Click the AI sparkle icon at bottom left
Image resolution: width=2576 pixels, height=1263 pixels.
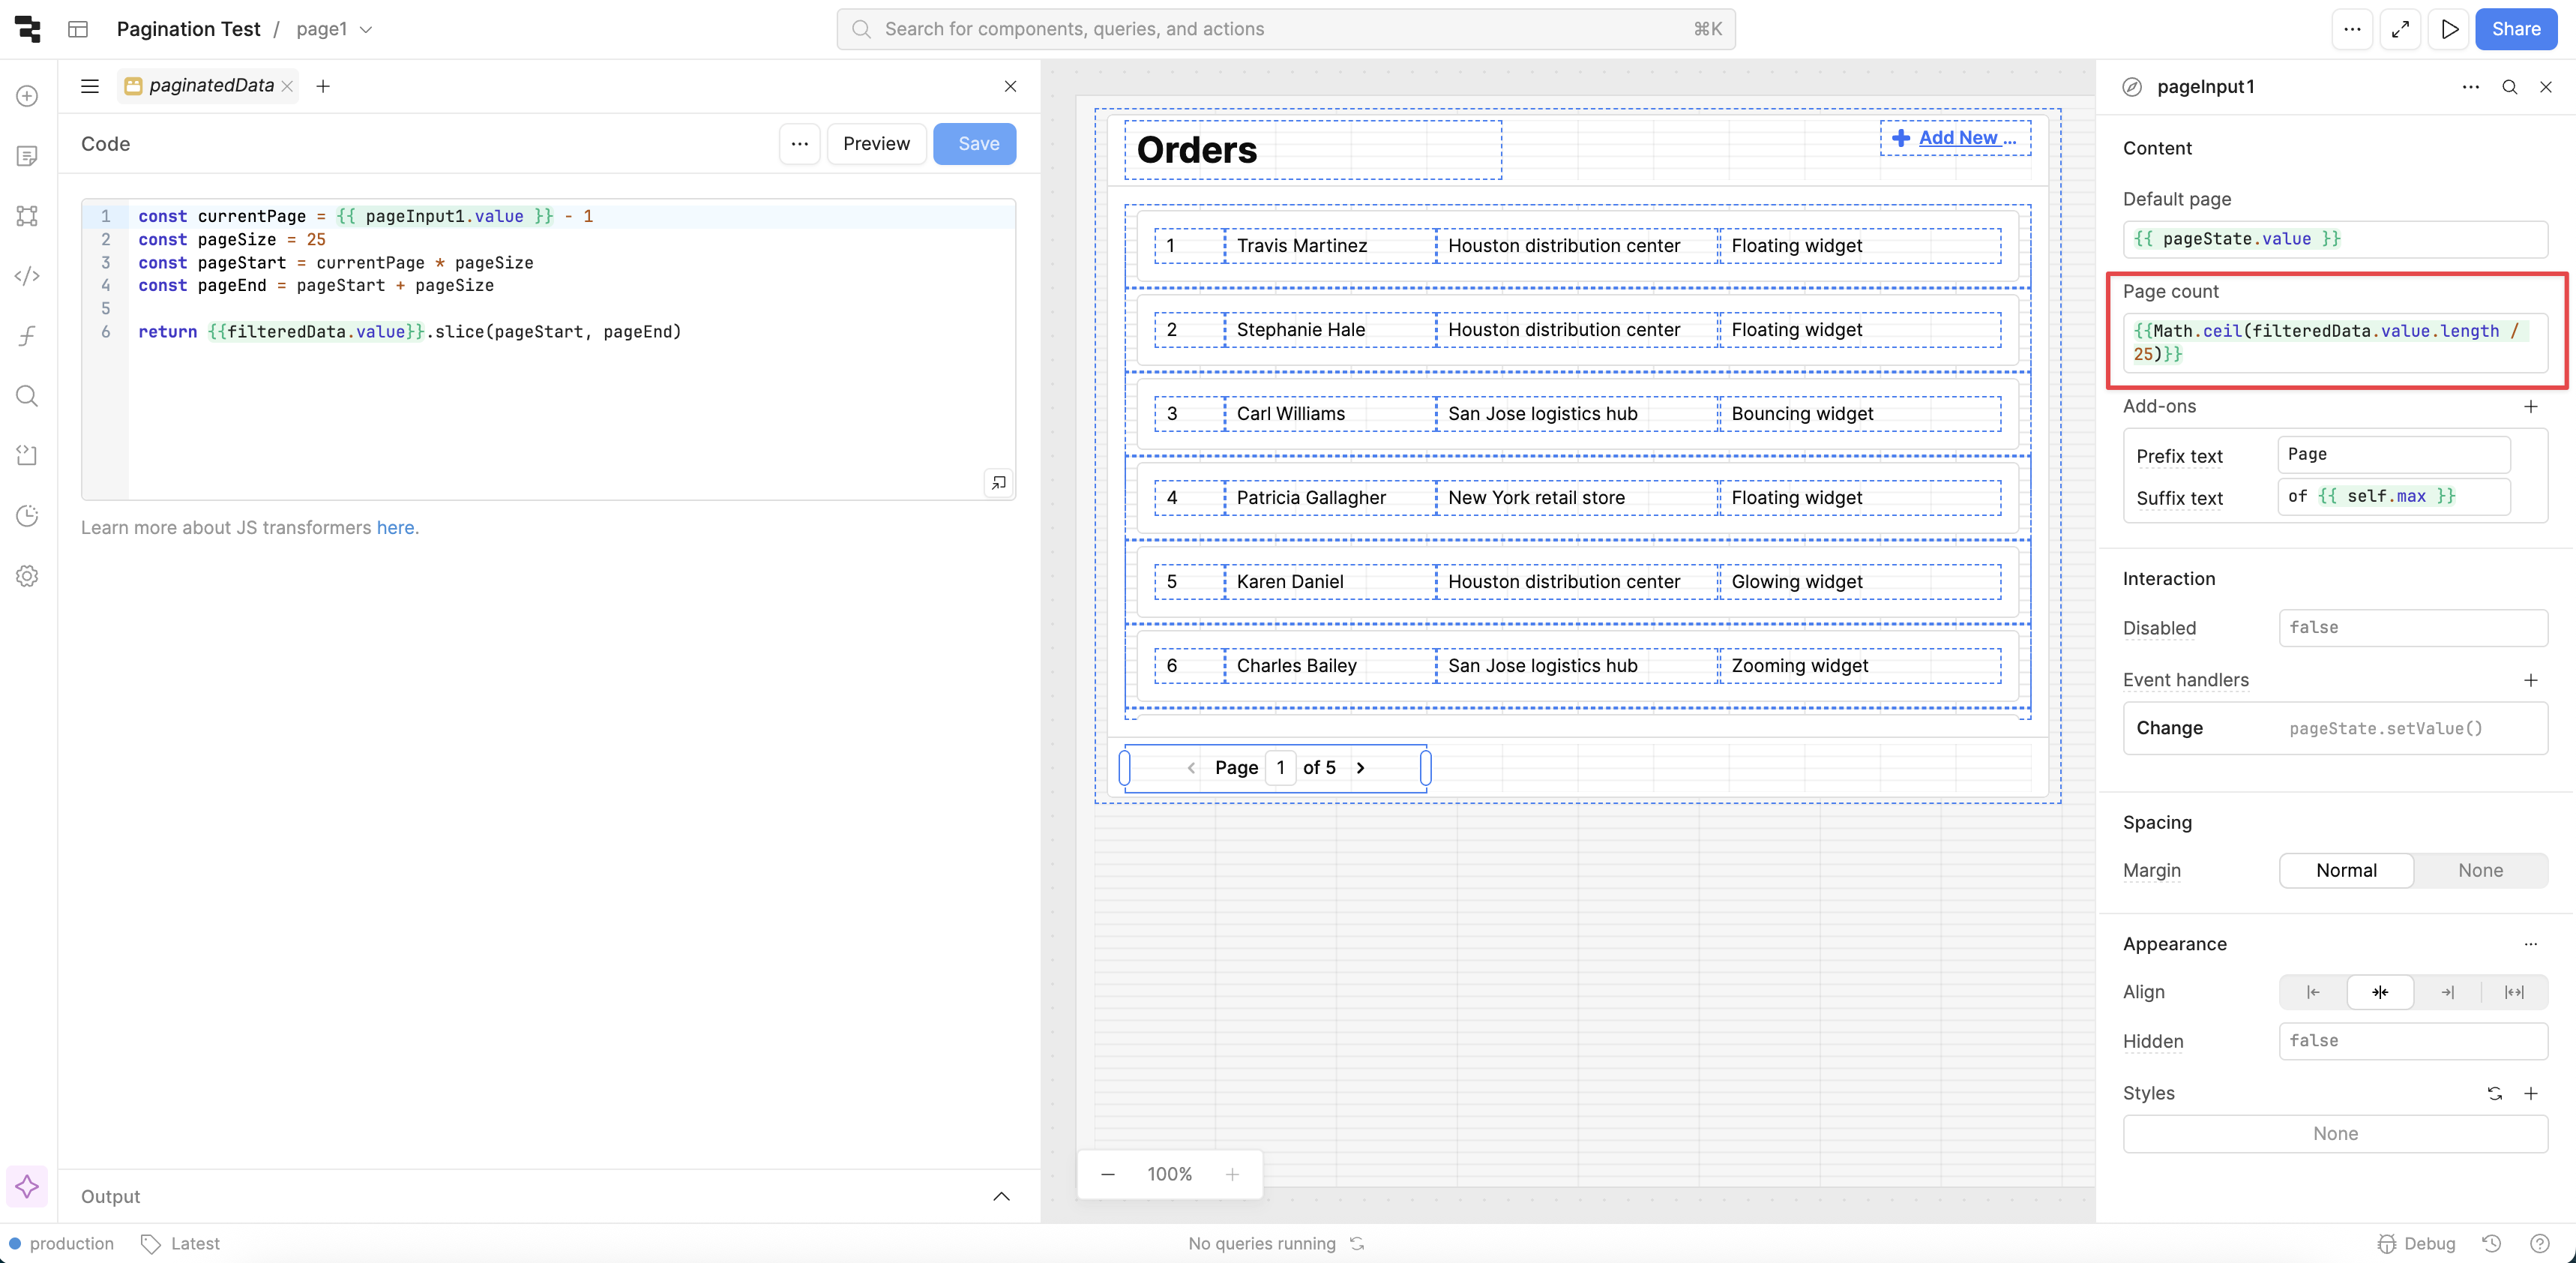[27, 1186]
